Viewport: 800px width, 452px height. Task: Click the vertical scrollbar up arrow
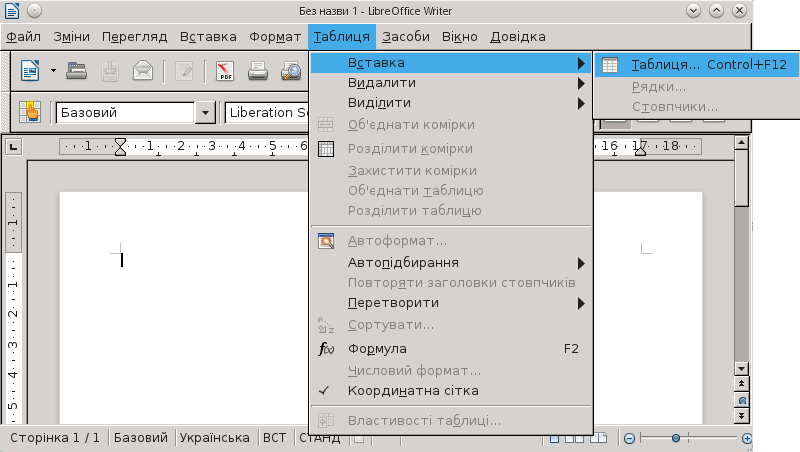(x=741, y=142)
